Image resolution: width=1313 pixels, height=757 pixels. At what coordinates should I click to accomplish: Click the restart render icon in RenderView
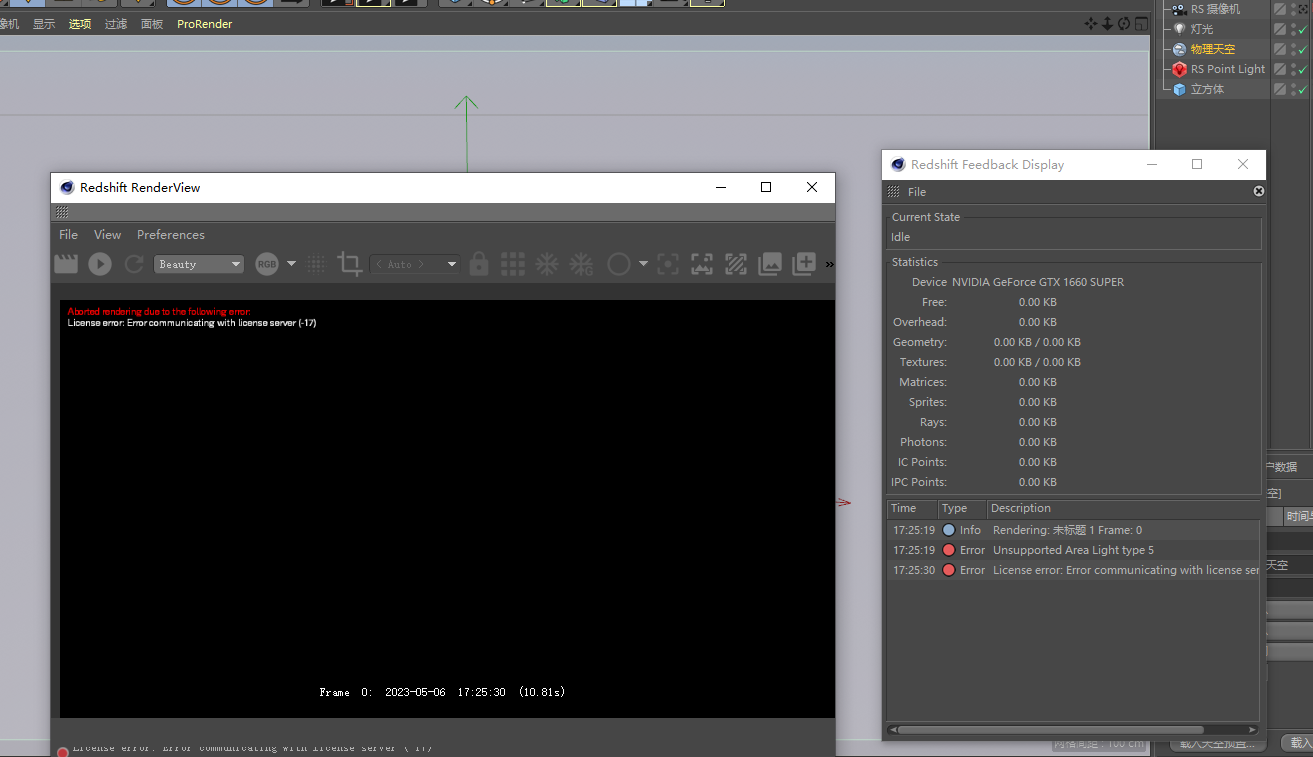click(x=133, y=263)
